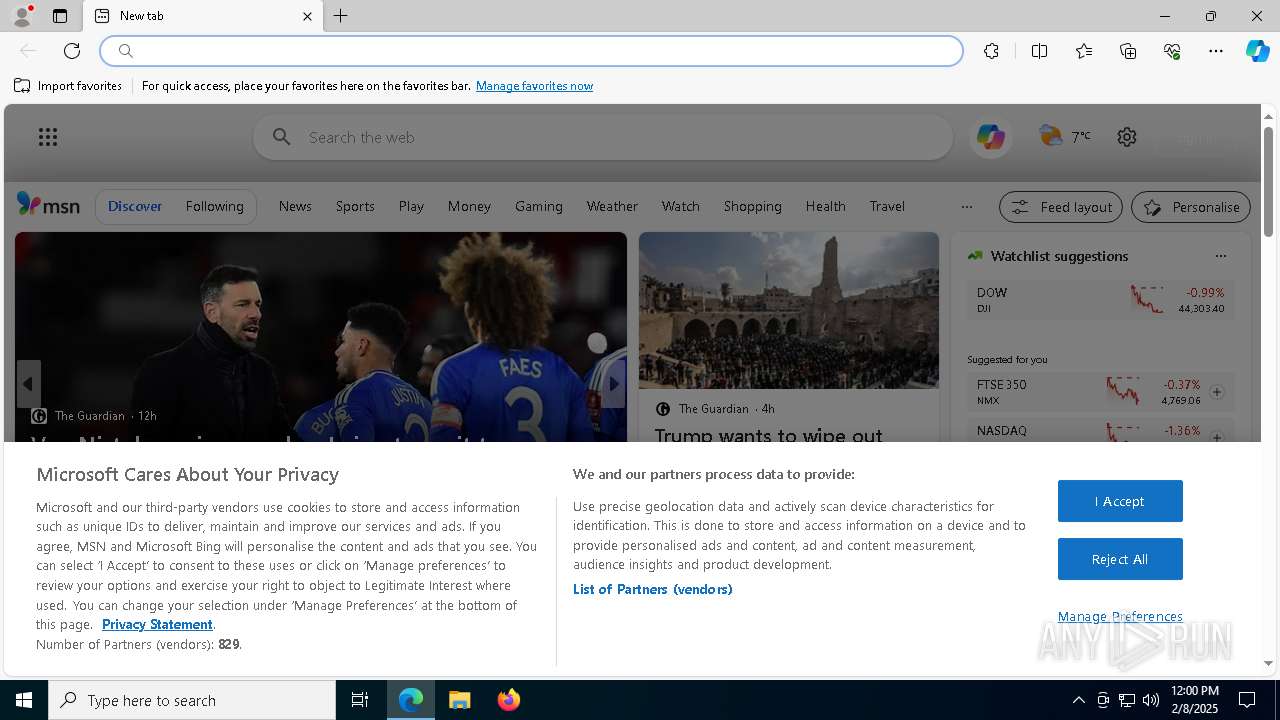The height and width of the screenshot is (720, 1280).
Task: Open the Shopping menu item
Action: [x=753, y=206]
